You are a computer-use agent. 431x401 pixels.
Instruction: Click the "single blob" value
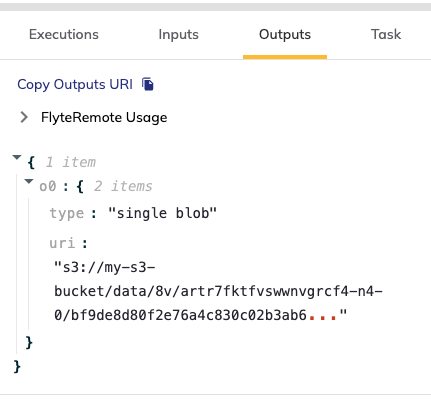point(163,213)
